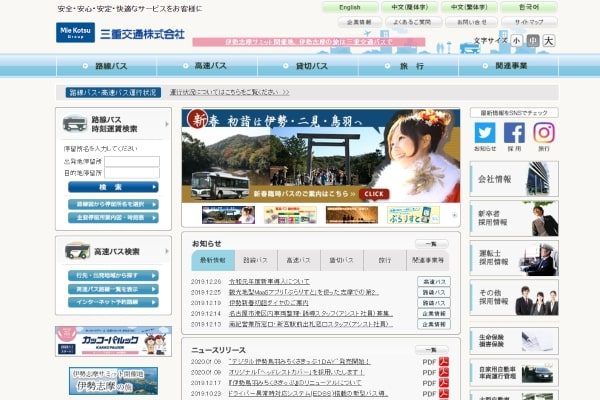The height and width of the screenshot is (400, 600).
Task: Open the 生命保険損害保険 side banner
Action: click(x=514, y=341)
